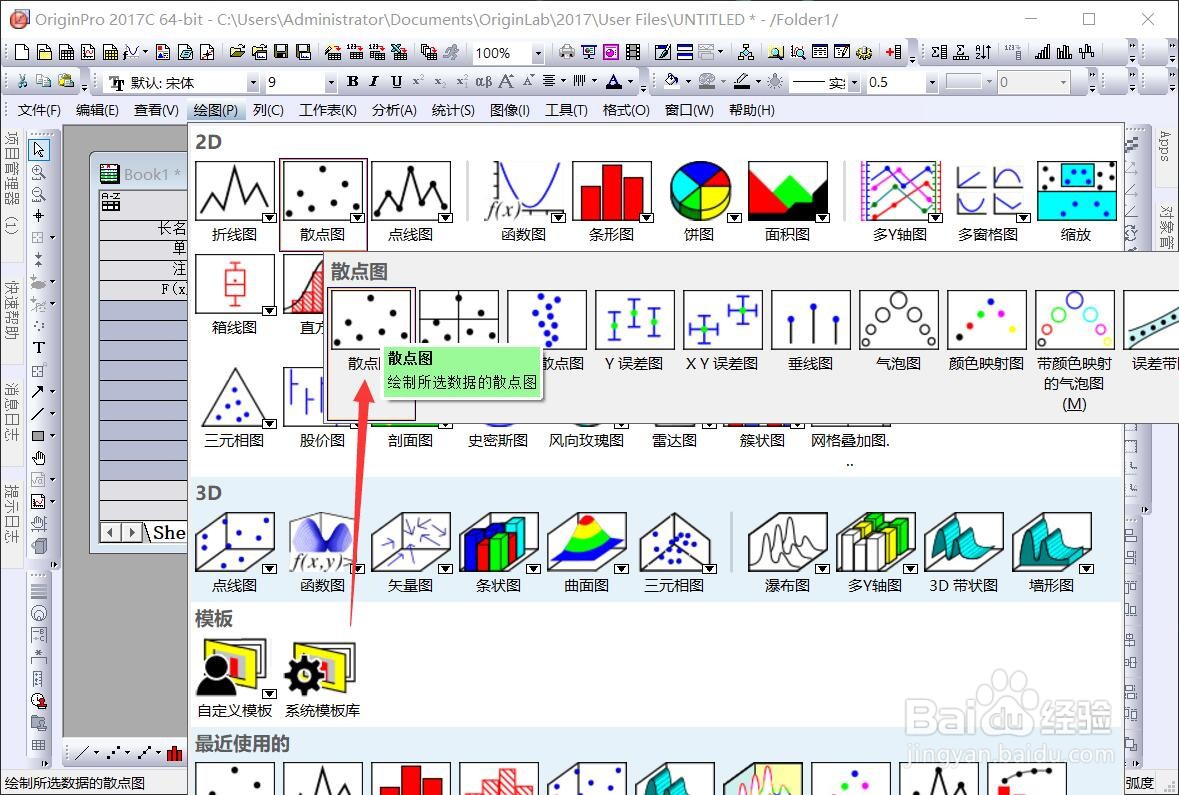Expand the 饼图 submenu arrow

click(x=734, y=217)
